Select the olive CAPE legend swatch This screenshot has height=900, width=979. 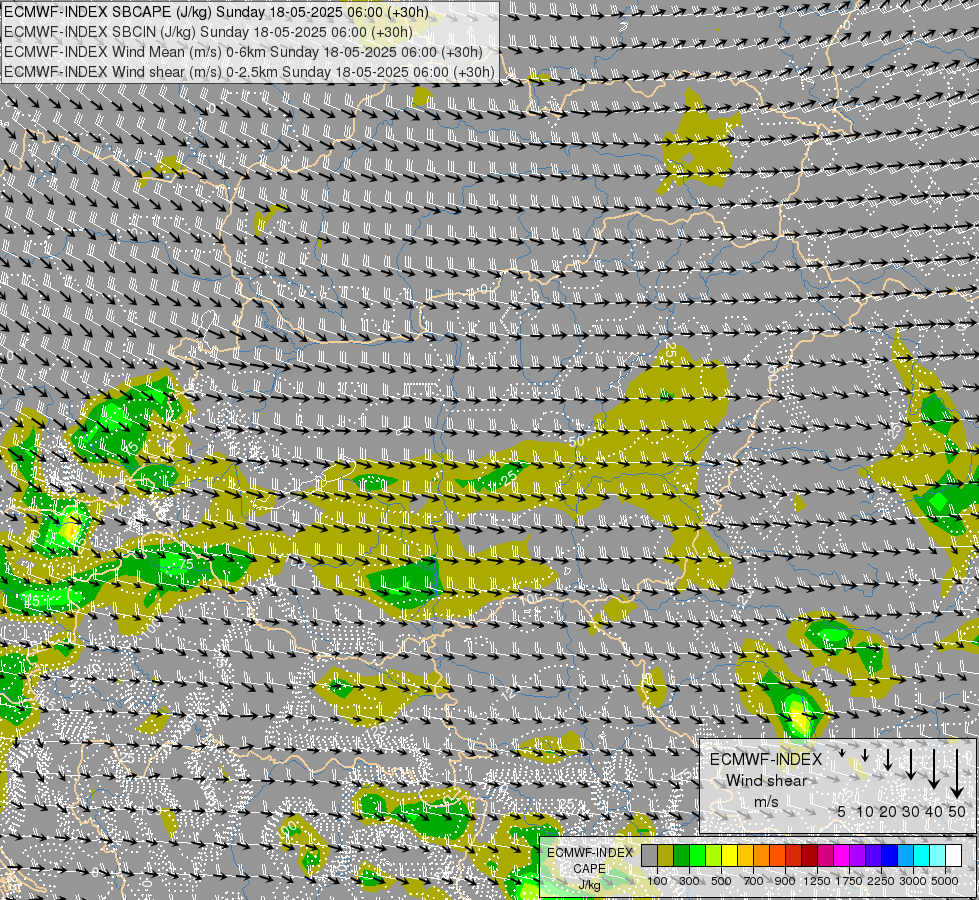[666, 856]
